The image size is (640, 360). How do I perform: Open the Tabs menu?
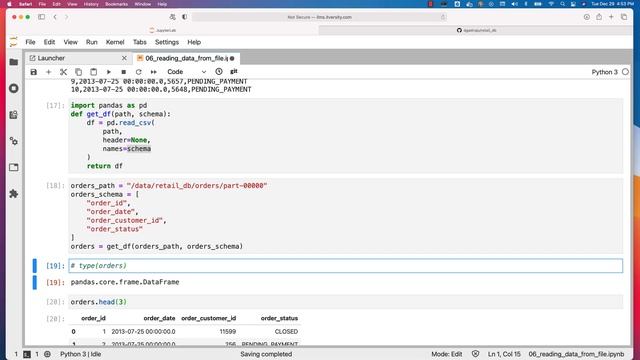tap(140, 42)
